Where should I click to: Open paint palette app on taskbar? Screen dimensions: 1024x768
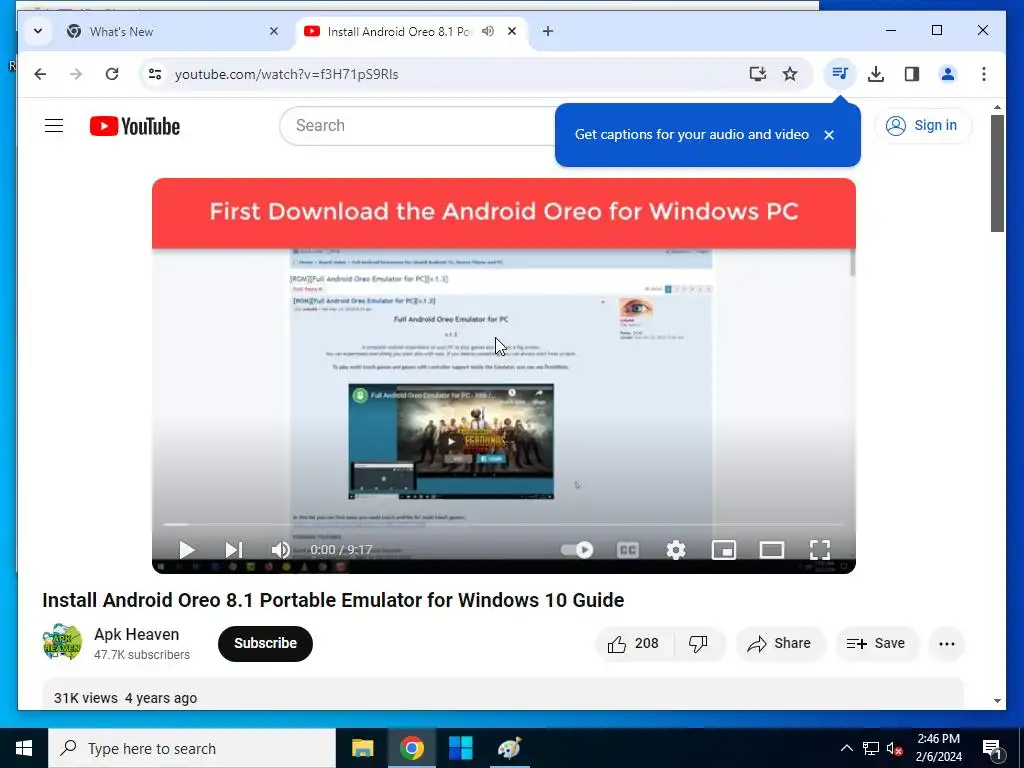click(509, 748)
